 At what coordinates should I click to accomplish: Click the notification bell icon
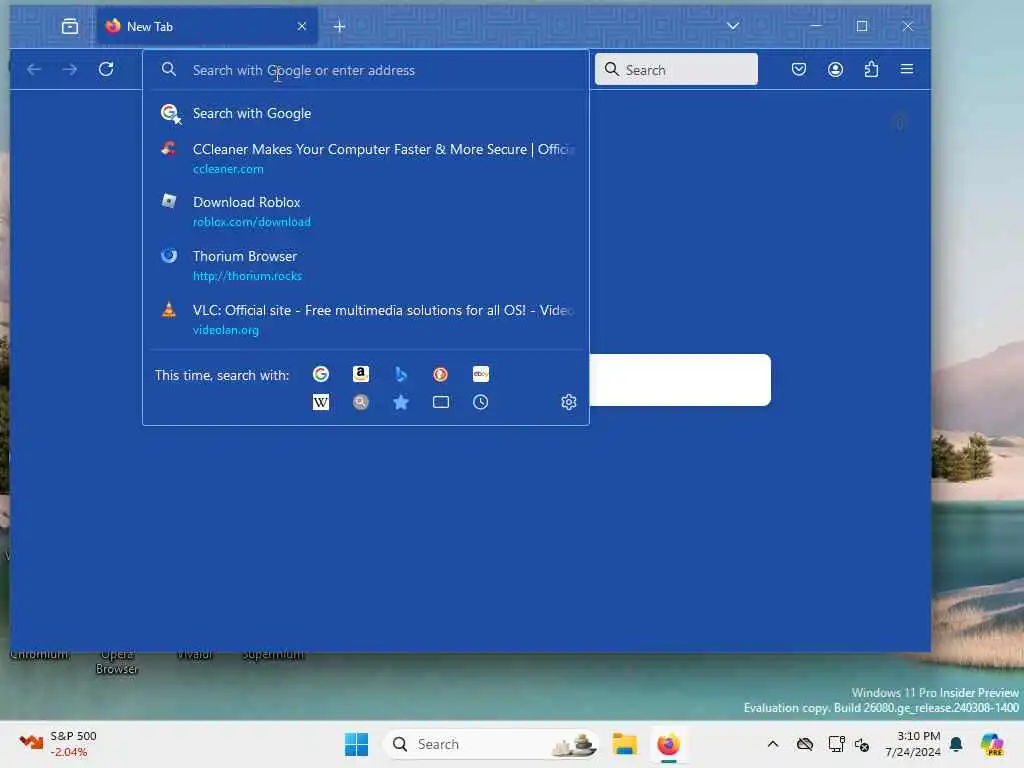(x=956, y=744)
